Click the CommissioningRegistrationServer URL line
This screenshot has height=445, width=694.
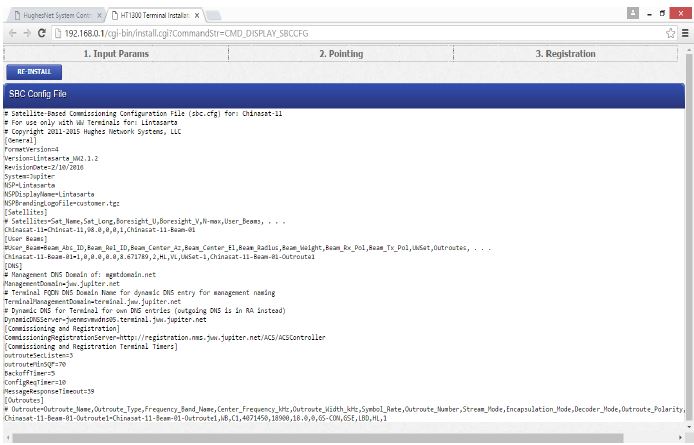pyautogui.click(x=165, y=337)
